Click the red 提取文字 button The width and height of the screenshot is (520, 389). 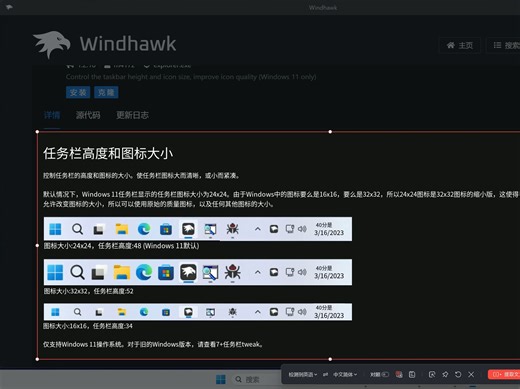click(x=504, y=374)
